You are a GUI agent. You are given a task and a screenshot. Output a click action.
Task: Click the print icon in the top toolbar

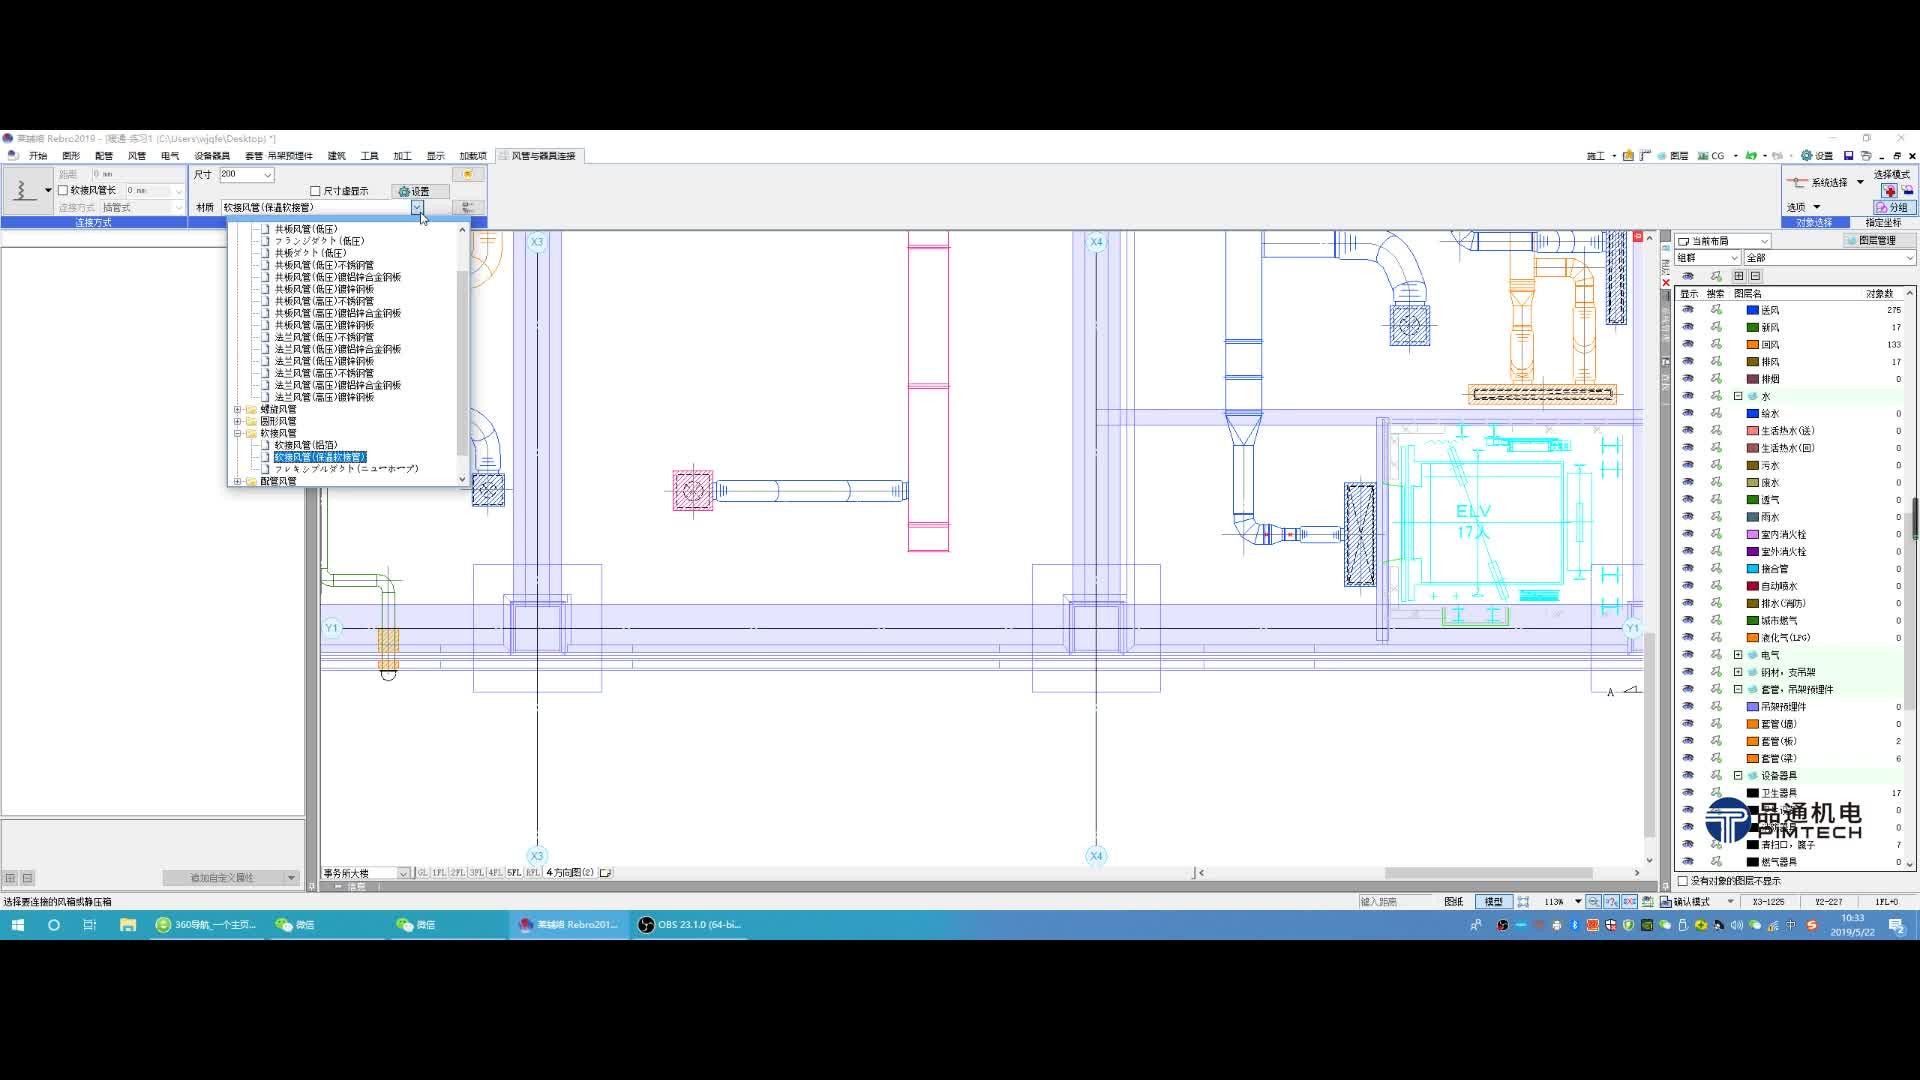tap(1866, 156)
